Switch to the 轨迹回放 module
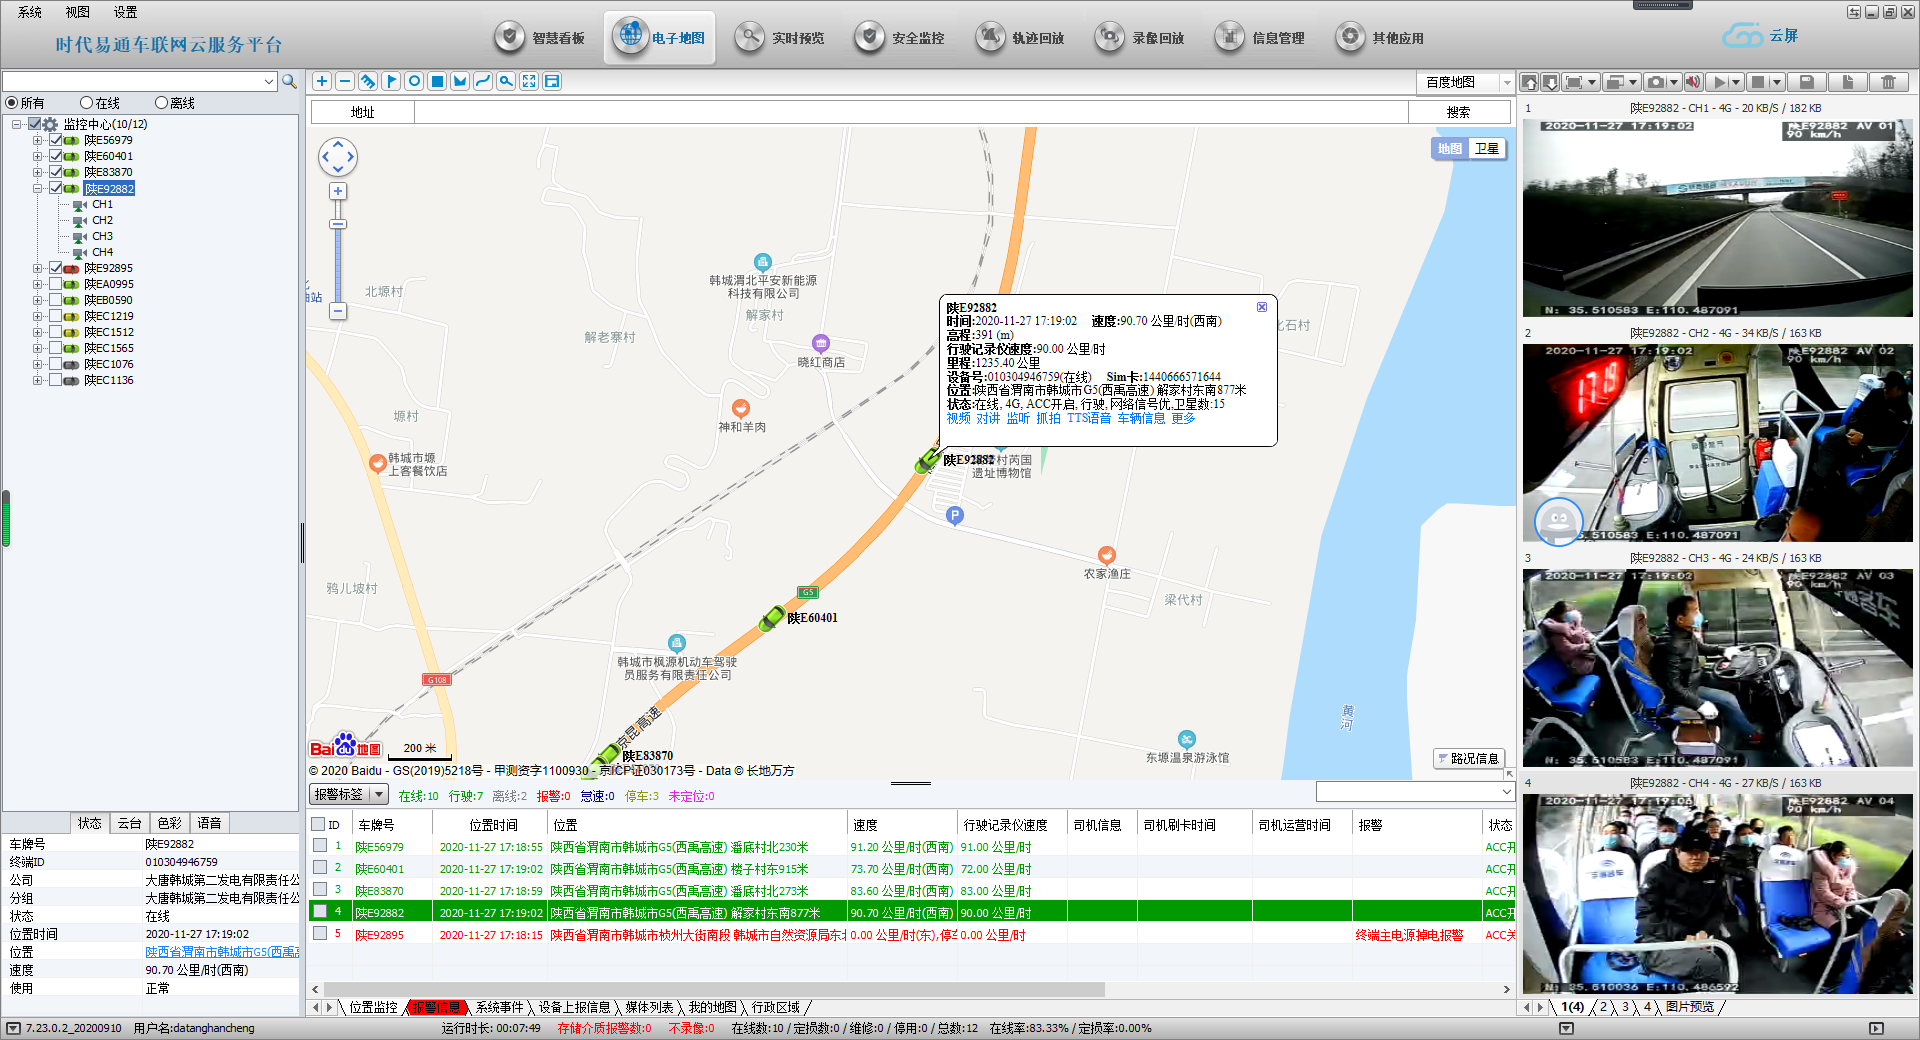This screenshot has height=1040, width=1920. 1020,38
